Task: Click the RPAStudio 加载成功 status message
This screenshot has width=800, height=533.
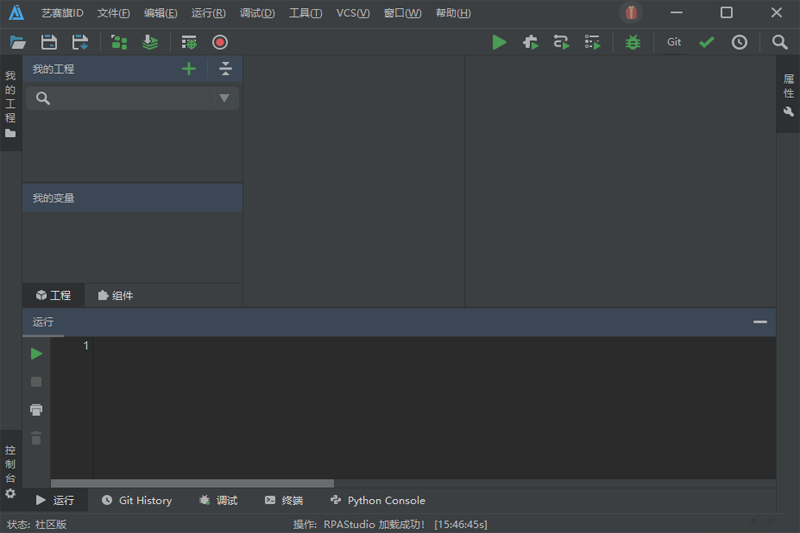Action: coord(374,524)
